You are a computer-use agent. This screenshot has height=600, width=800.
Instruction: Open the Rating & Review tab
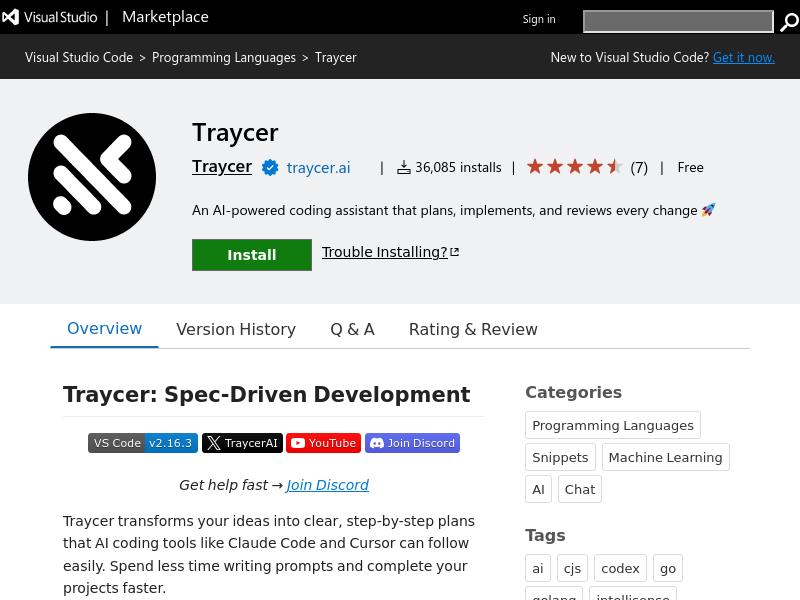pyautogui.click(x=473, y=330)
